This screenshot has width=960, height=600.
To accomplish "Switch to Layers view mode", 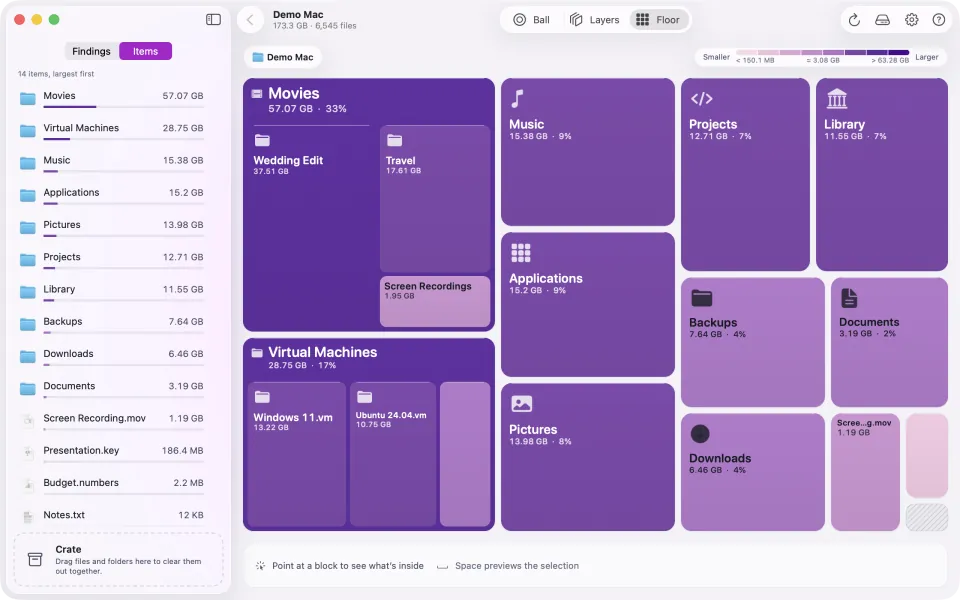I will pos(594,20).
